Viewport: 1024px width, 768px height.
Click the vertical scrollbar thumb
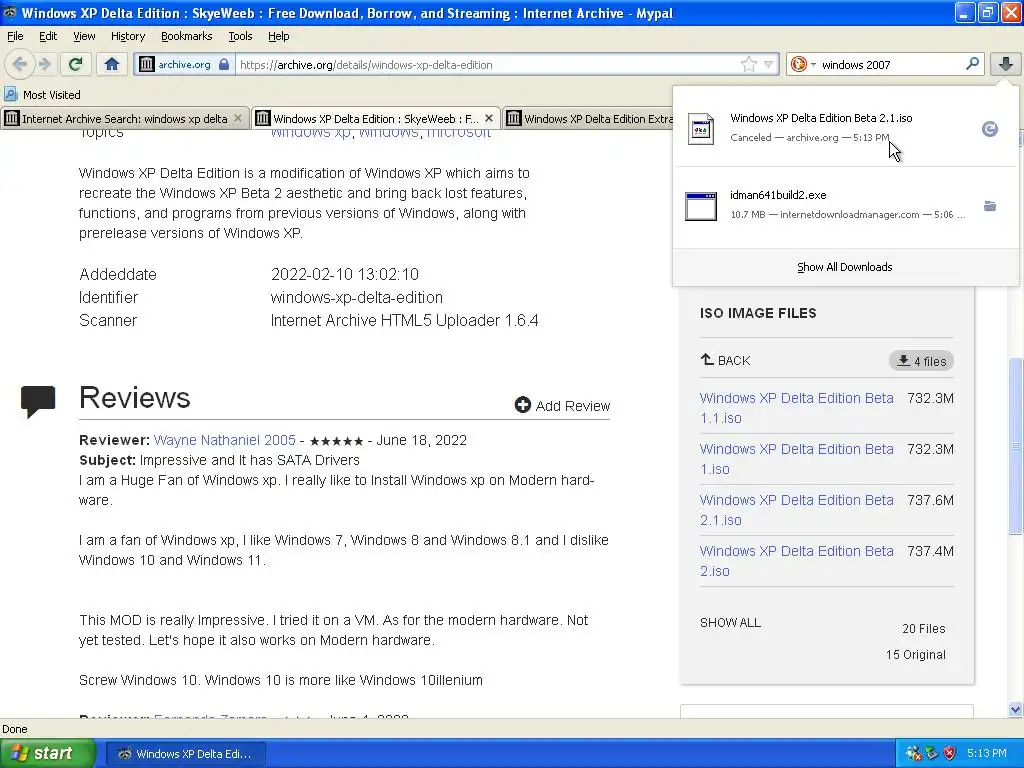[1015, 446]
